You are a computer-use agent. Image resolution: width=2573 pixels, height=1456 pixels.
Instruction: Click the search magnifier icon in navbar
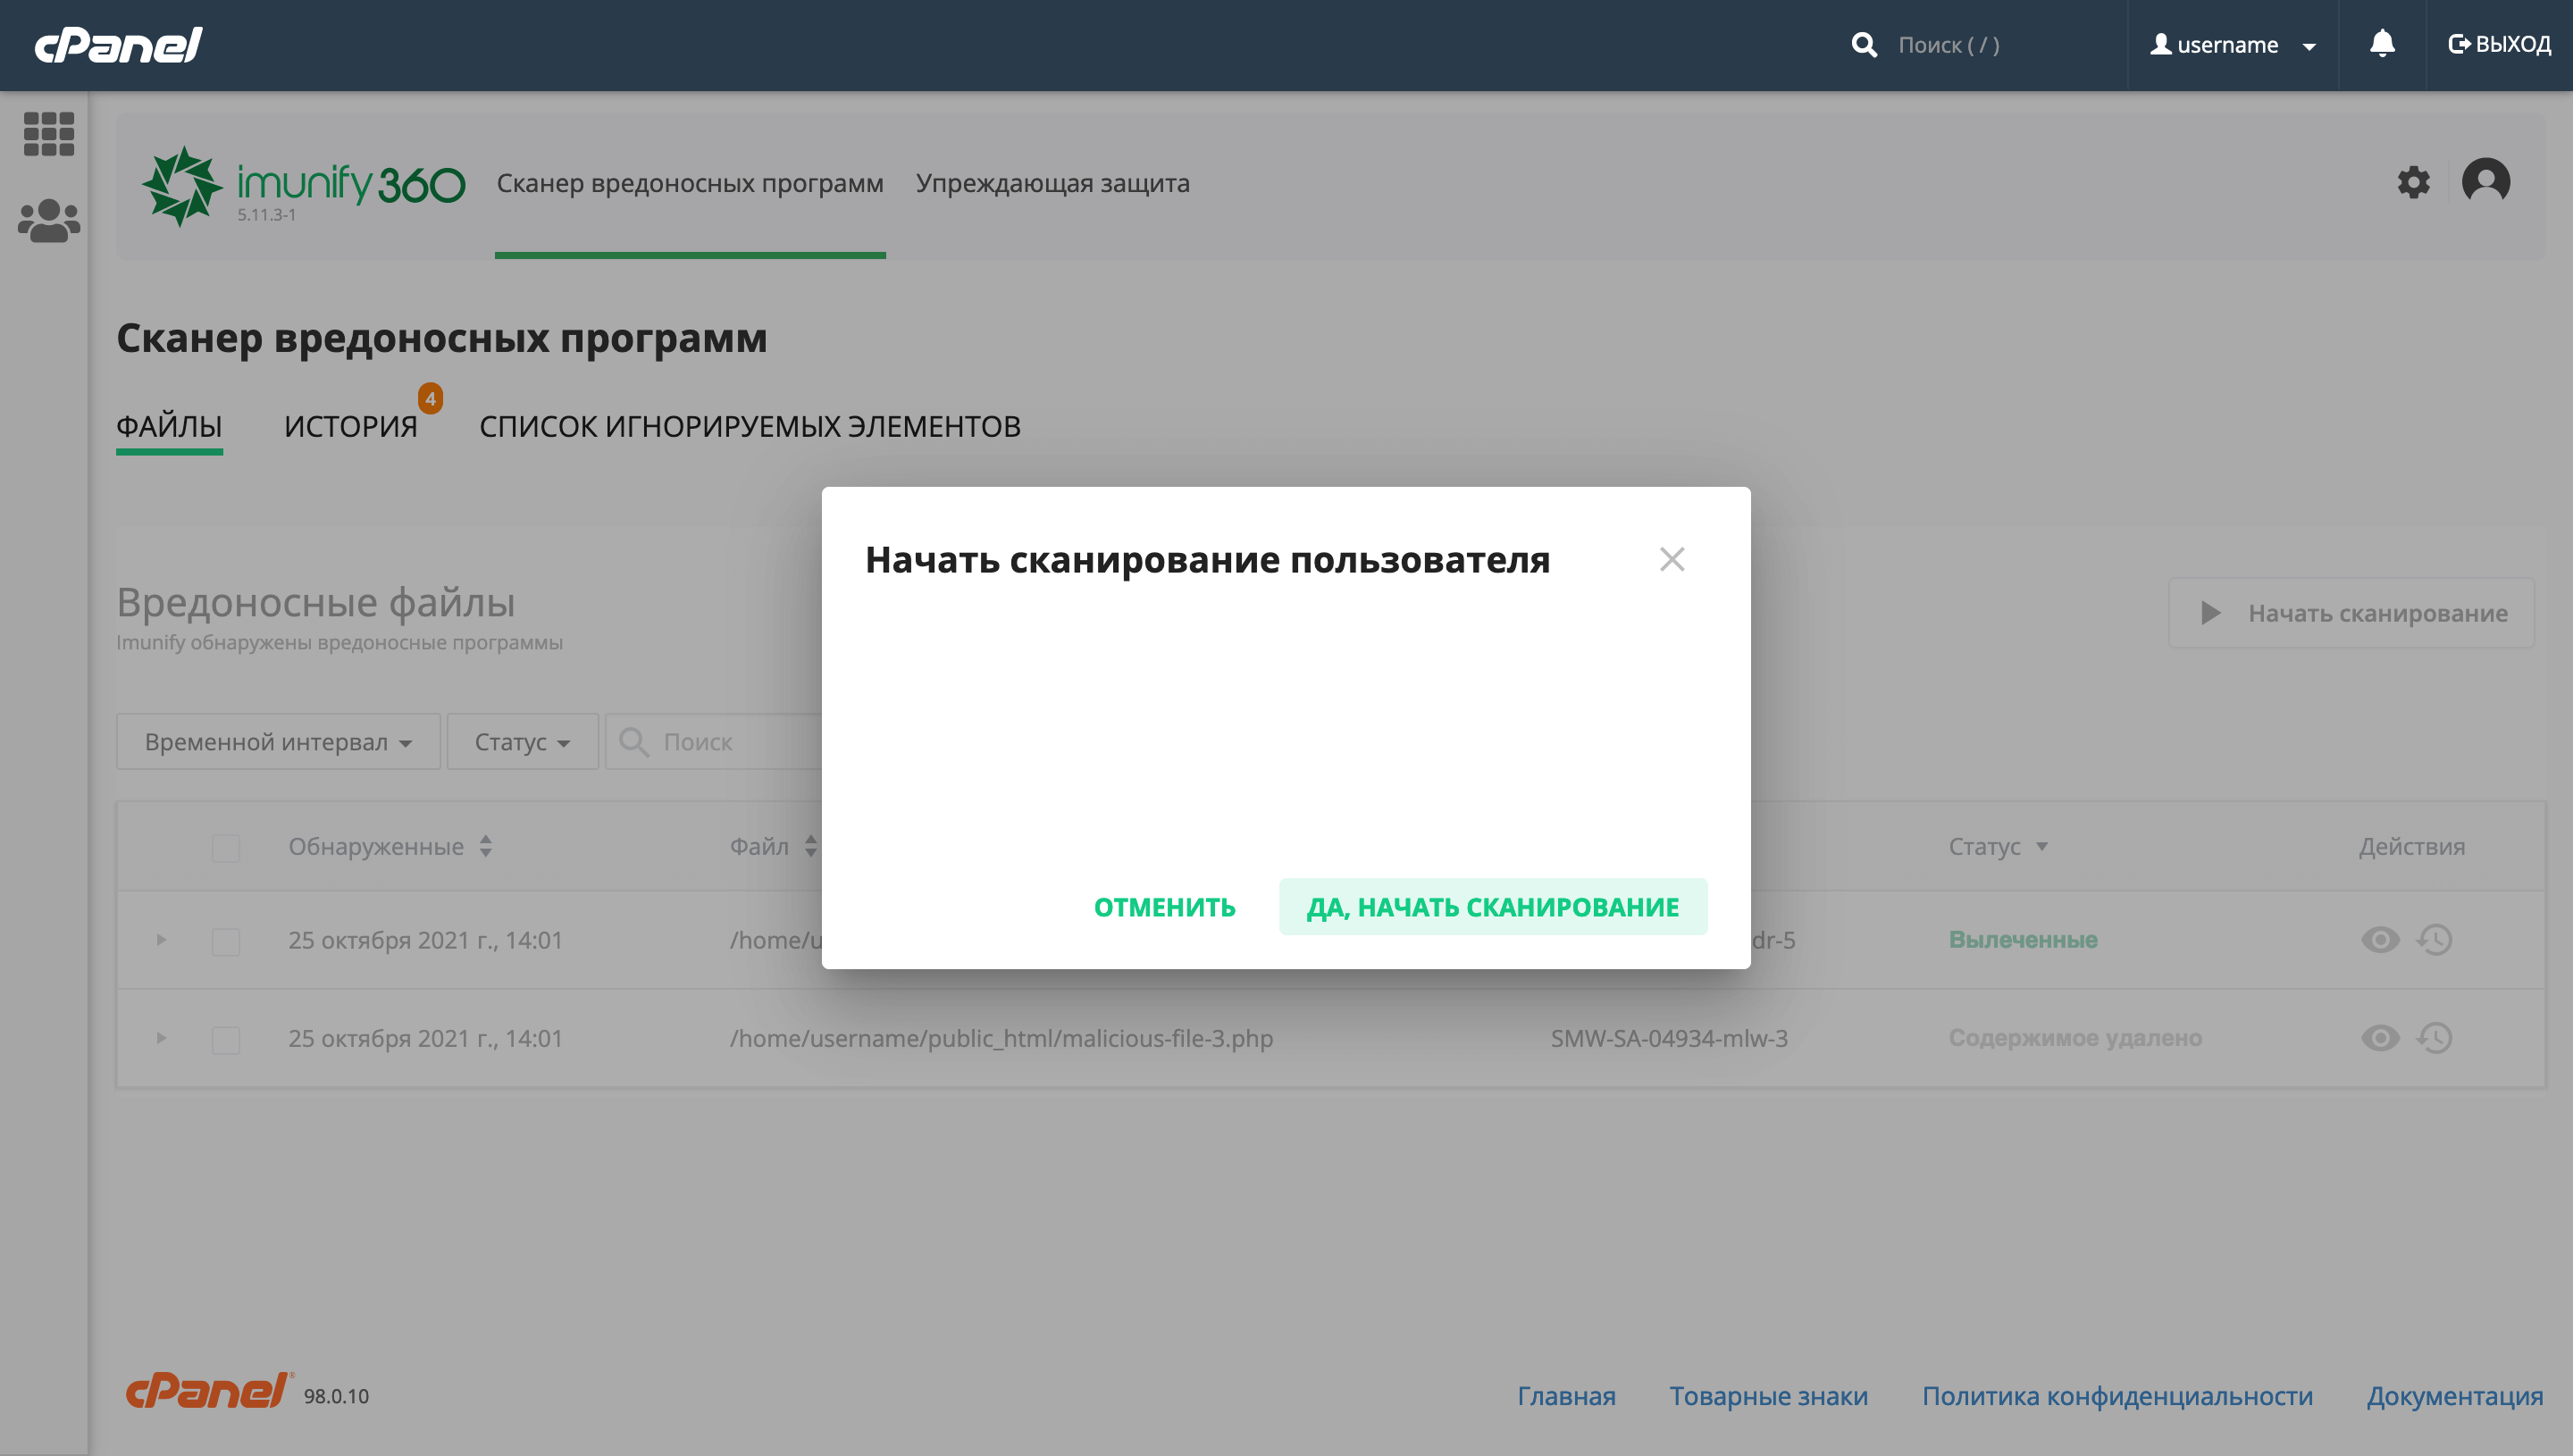1863,46
